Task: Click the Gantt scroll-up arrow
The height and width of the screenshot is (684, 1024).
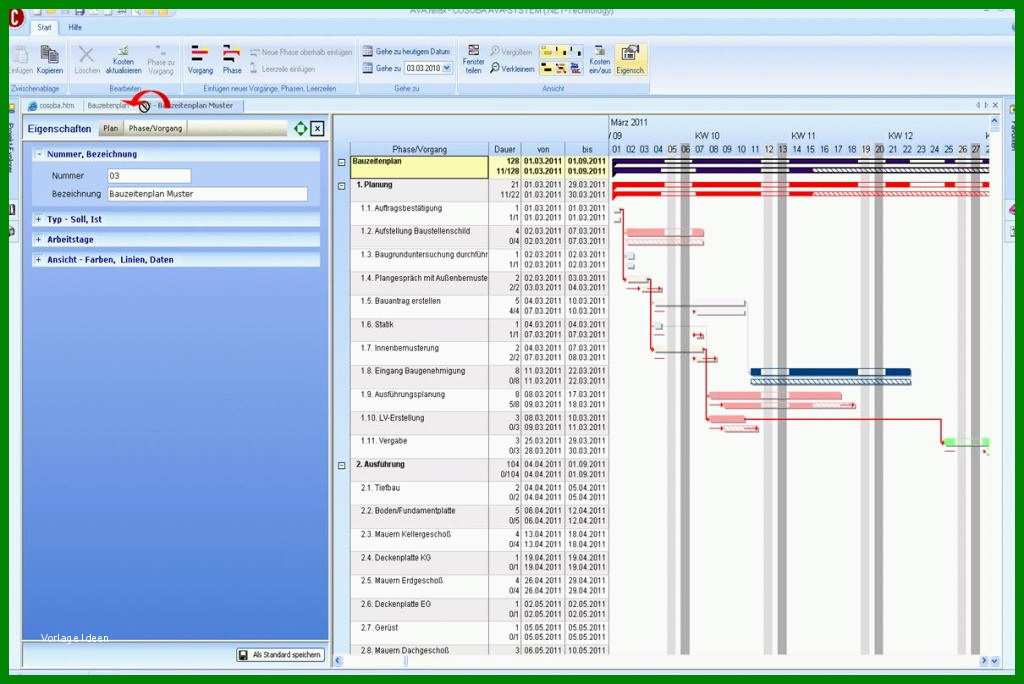Action: (x=994, y=122)
